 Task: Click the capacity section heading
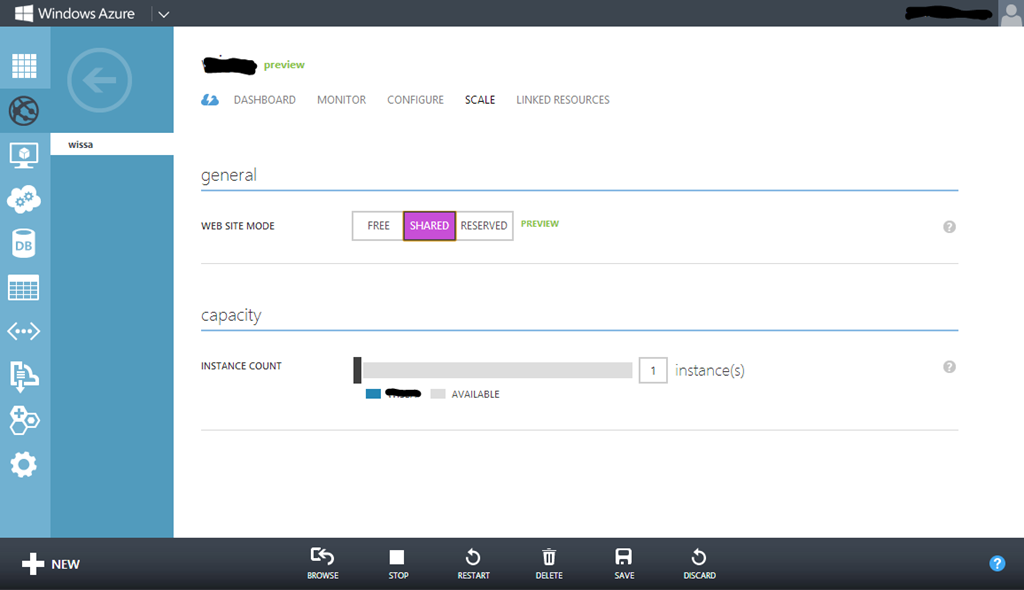tap(231, 316)
